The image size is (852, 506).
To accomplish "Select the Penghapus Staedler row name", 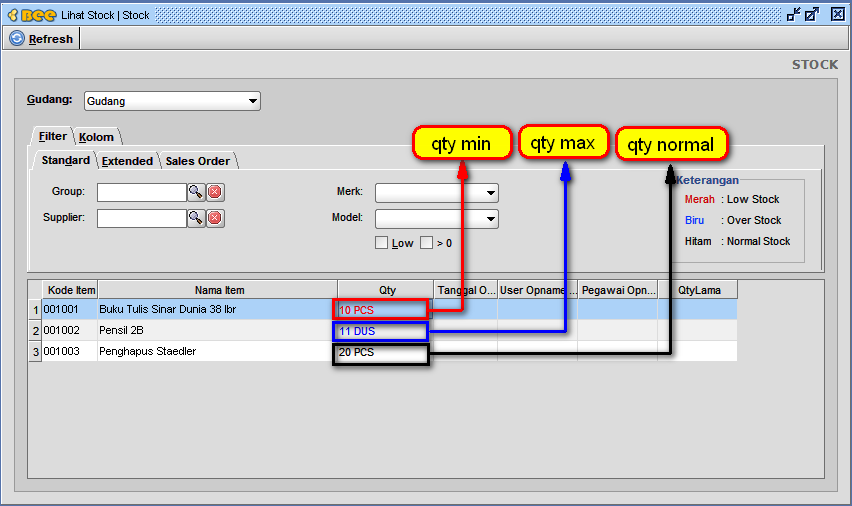I will [x=217, y=352].
